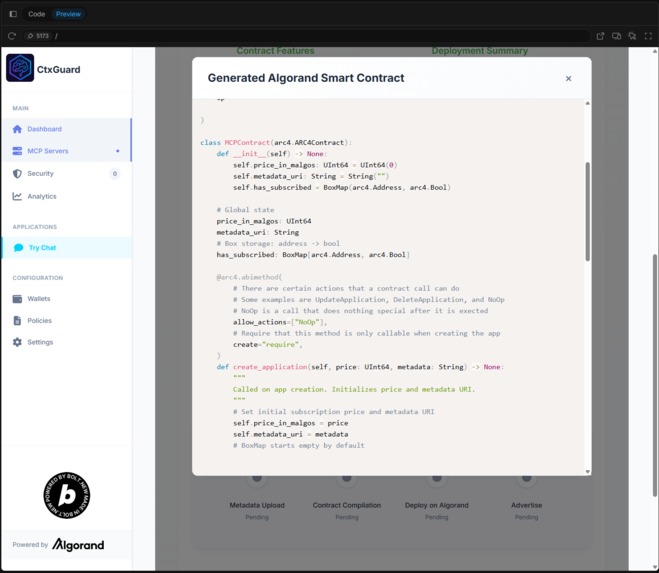The height and width of the screenshot is (573, 659).
Task: Close the Generated Algorand Smart Contract dialog
Action: point(568,79)
